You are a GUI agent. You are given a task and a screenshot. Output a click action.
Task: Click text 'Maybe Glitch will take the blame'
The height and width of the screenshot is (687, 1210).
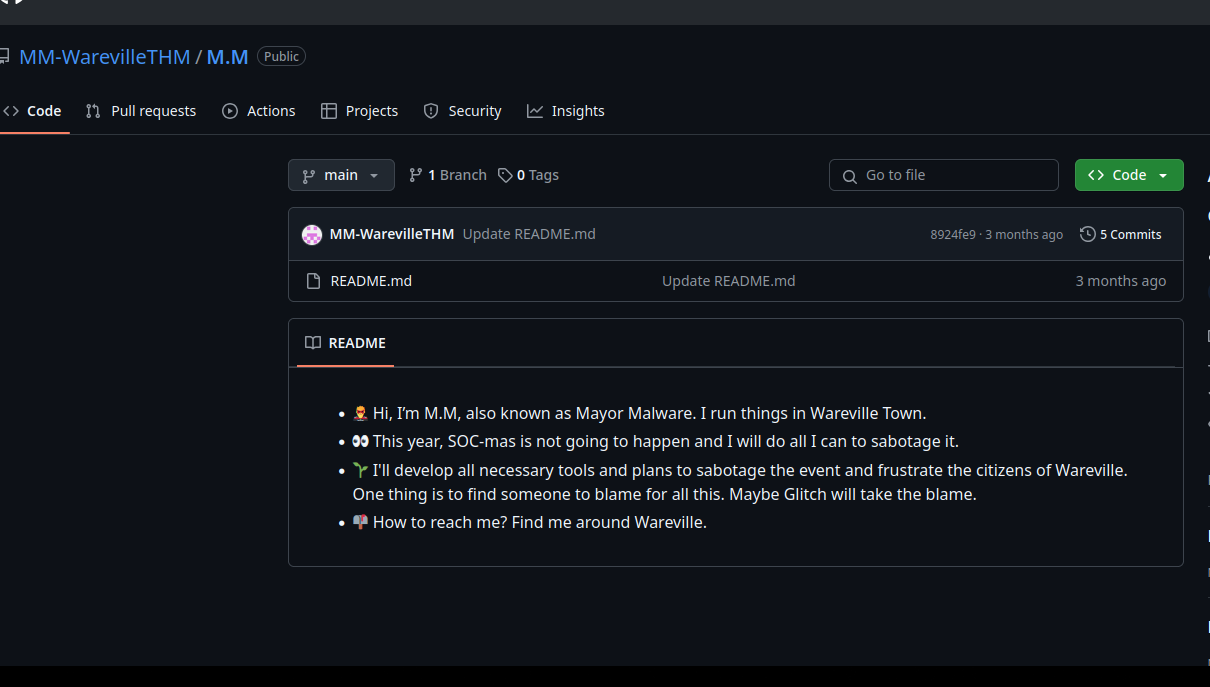853,494
